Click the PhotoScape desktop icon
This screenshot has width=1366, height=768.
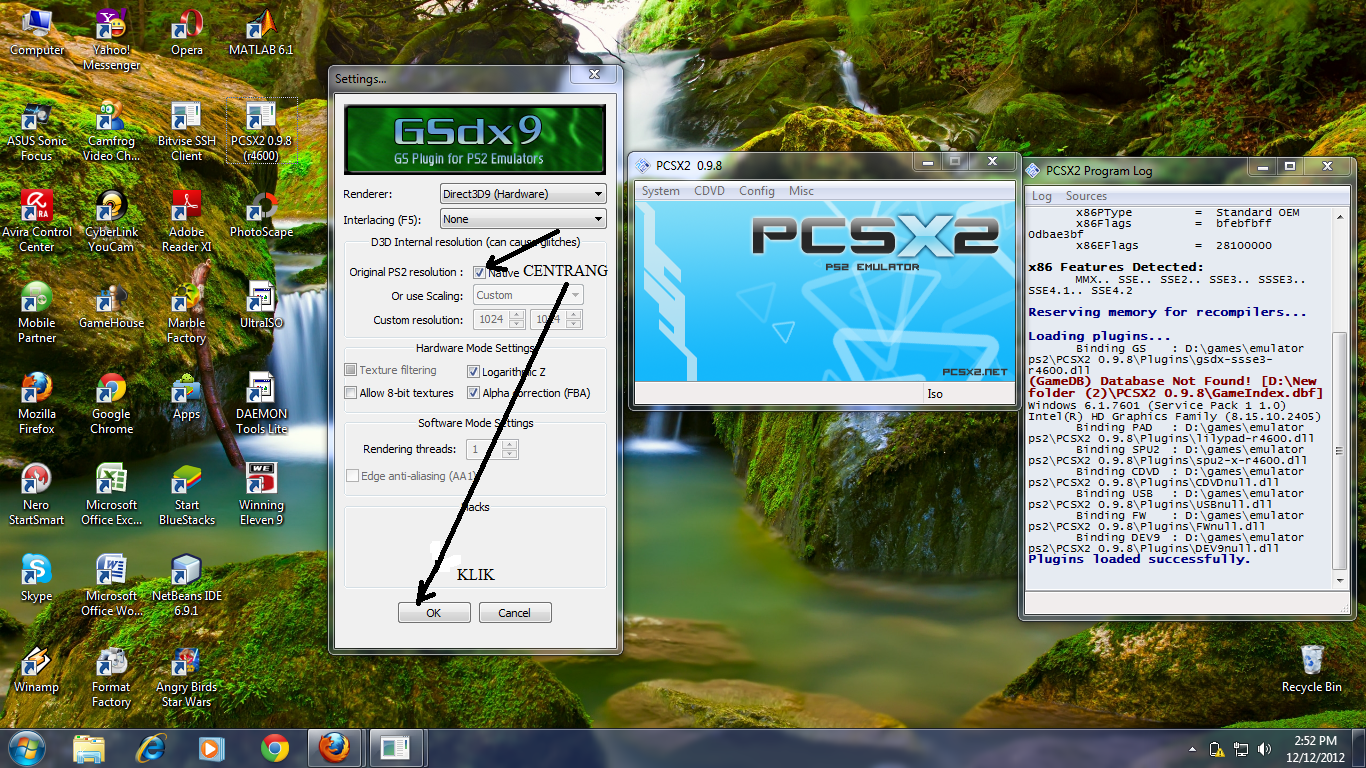click(x=261, y=215)
